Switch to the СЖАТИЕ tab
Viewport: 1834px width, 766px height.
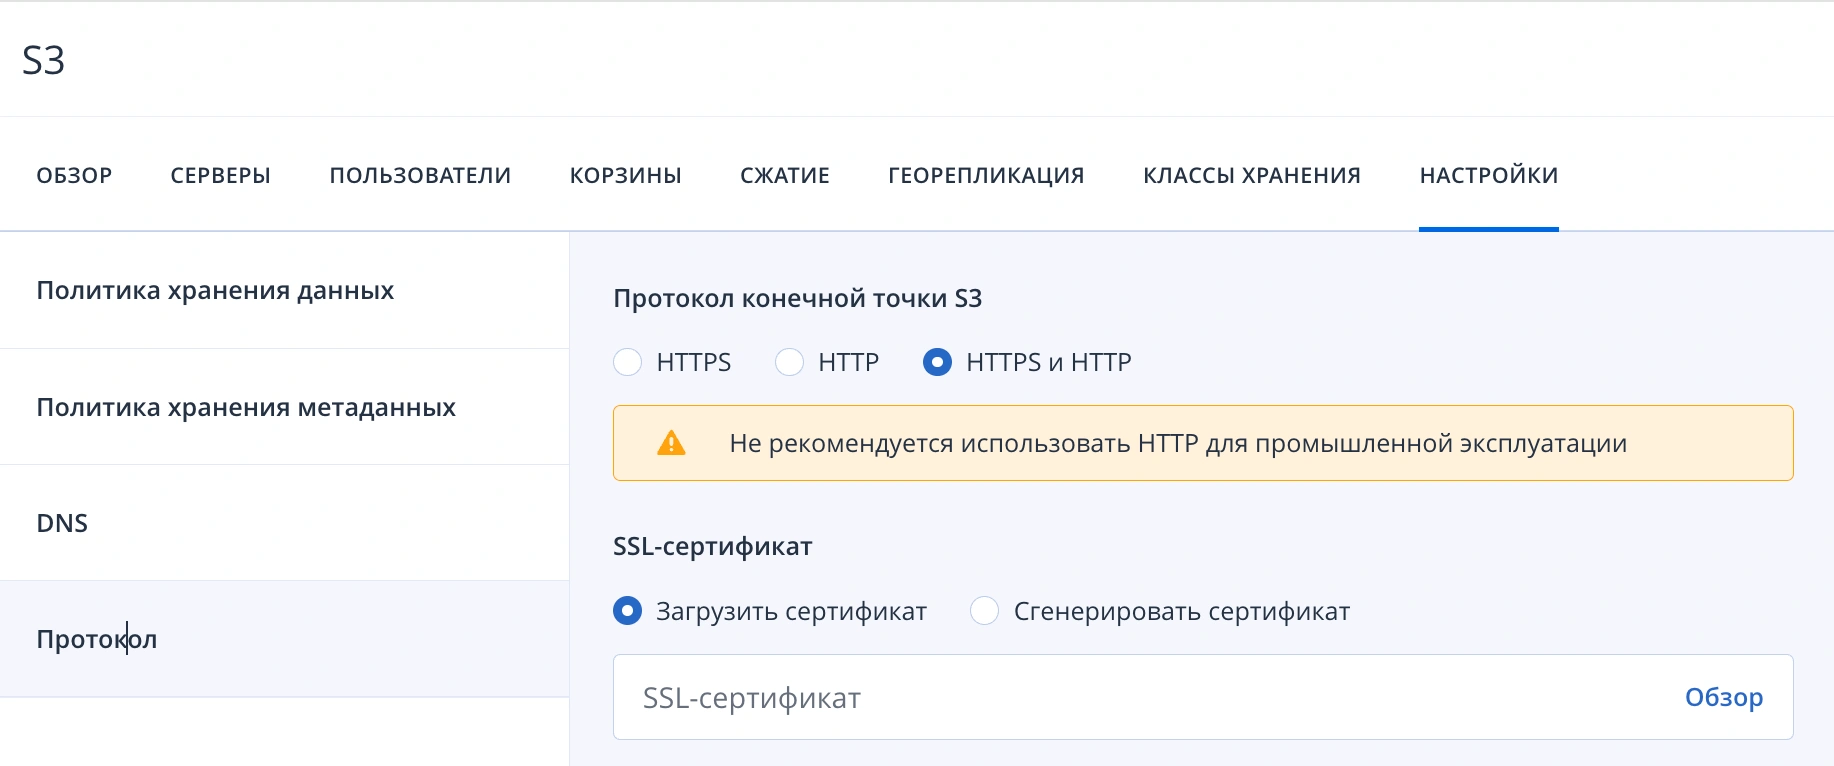pos(784,174)
